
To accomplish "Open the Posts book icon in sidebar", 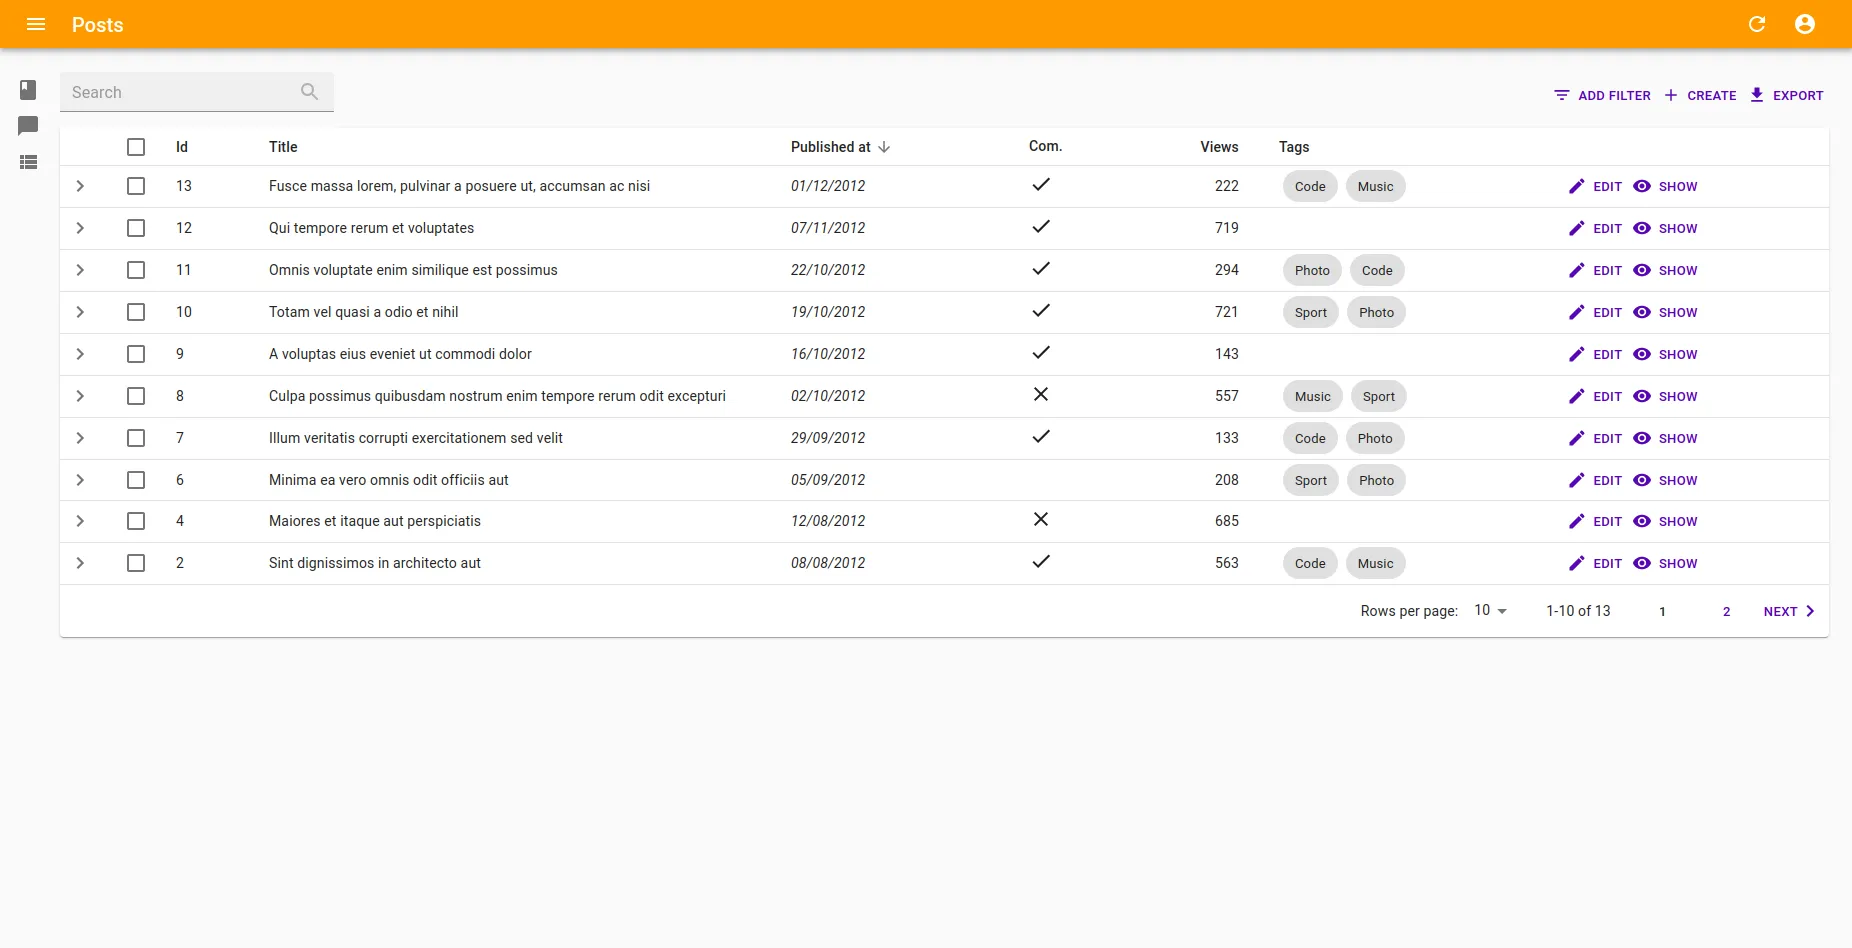I will tap(27, 90).
